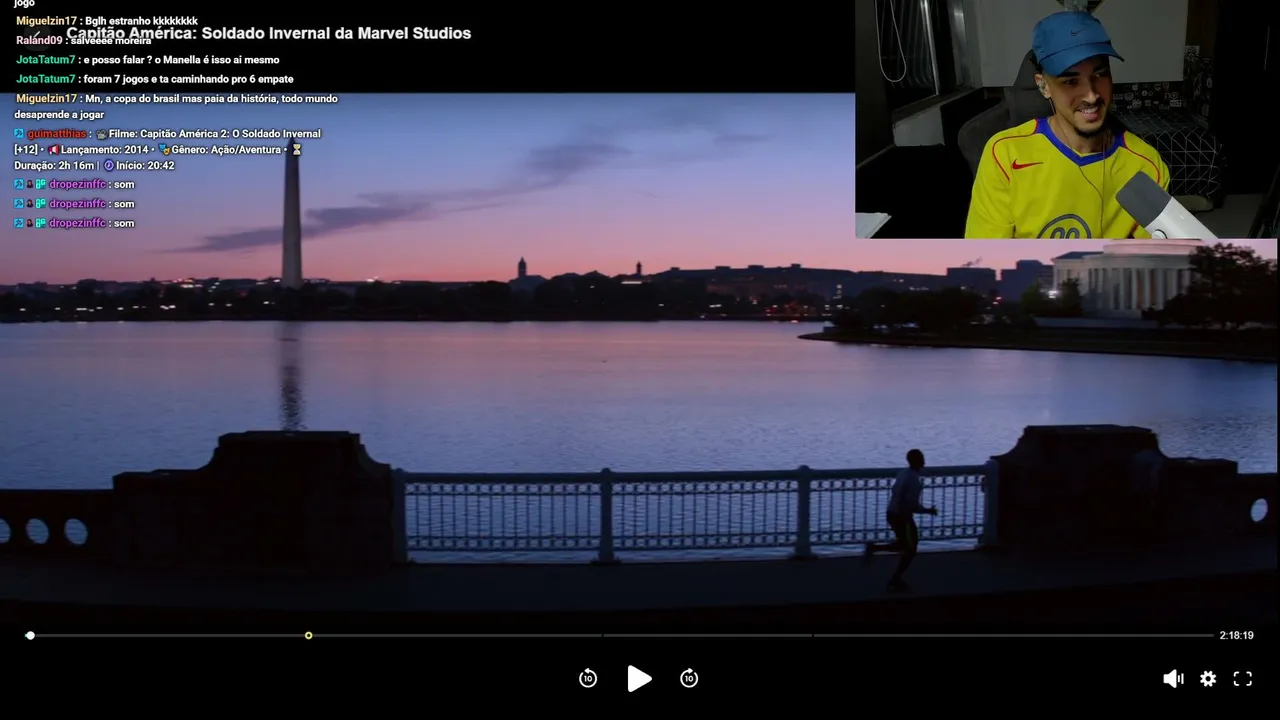Skip forward 10 seconds

[x=689, y=679]
